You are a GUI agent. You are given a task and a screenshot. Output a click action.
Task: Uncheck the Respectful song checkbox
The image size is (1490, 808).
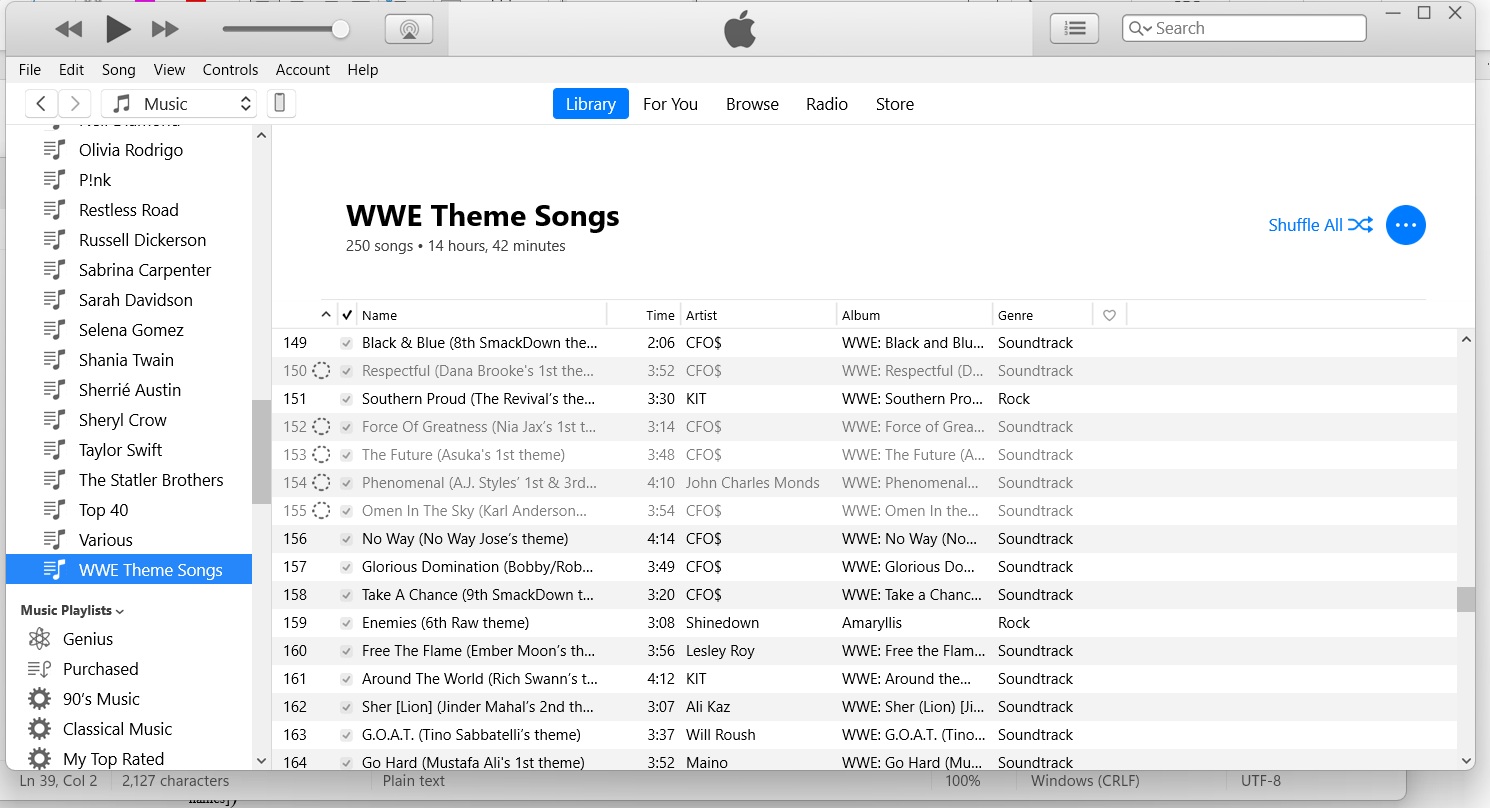coord(346,371)
